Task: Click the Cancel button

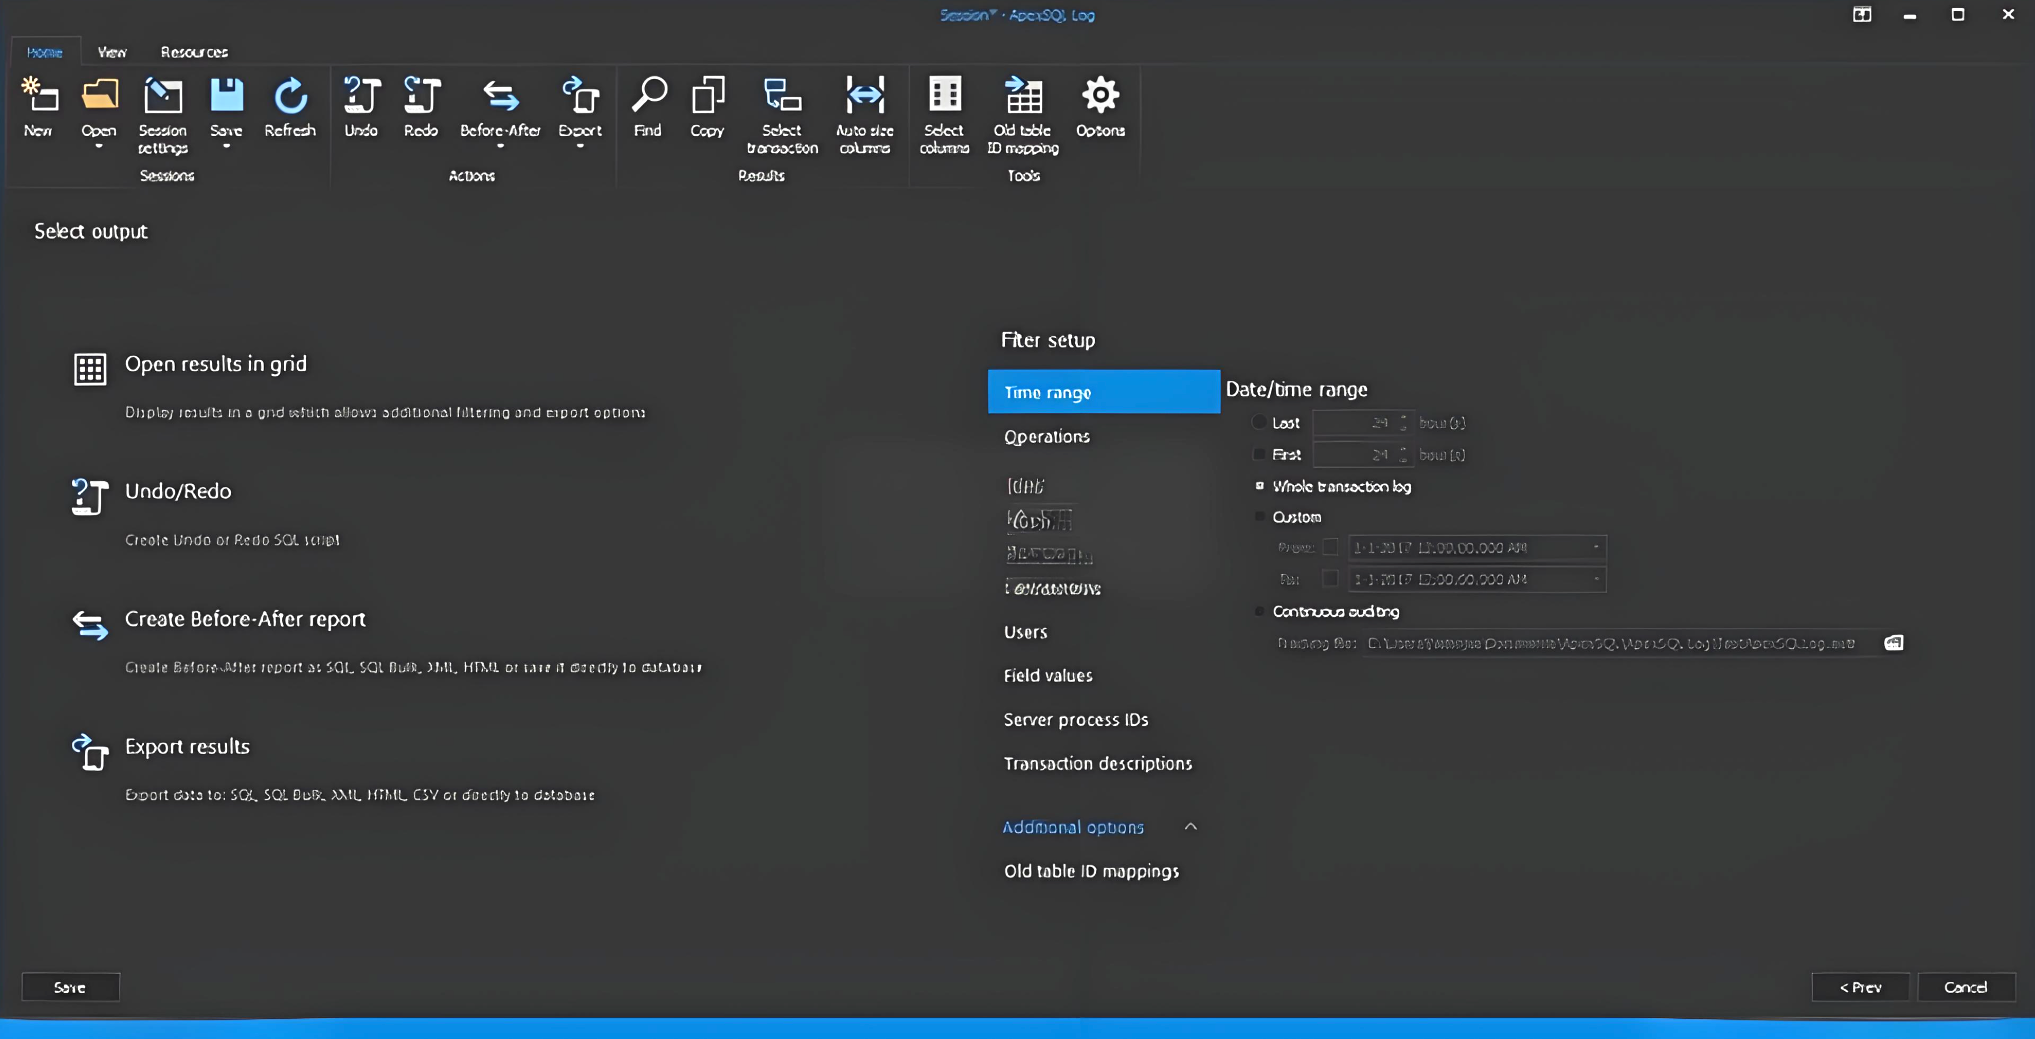Action: pos(1966,987)
